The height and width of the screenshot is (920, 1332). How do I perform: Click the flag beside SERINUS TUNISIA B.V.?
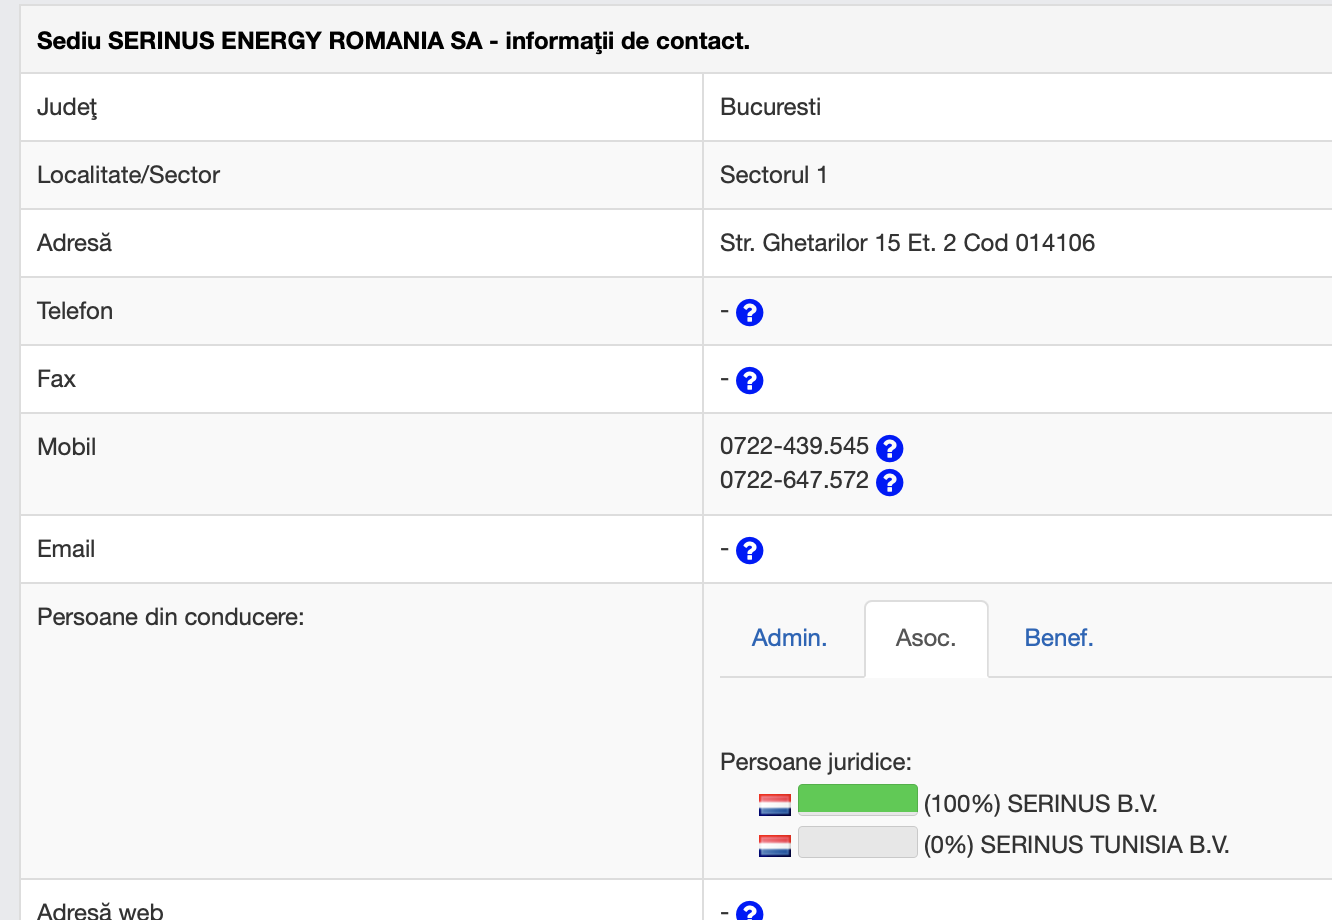pos(775,846)
